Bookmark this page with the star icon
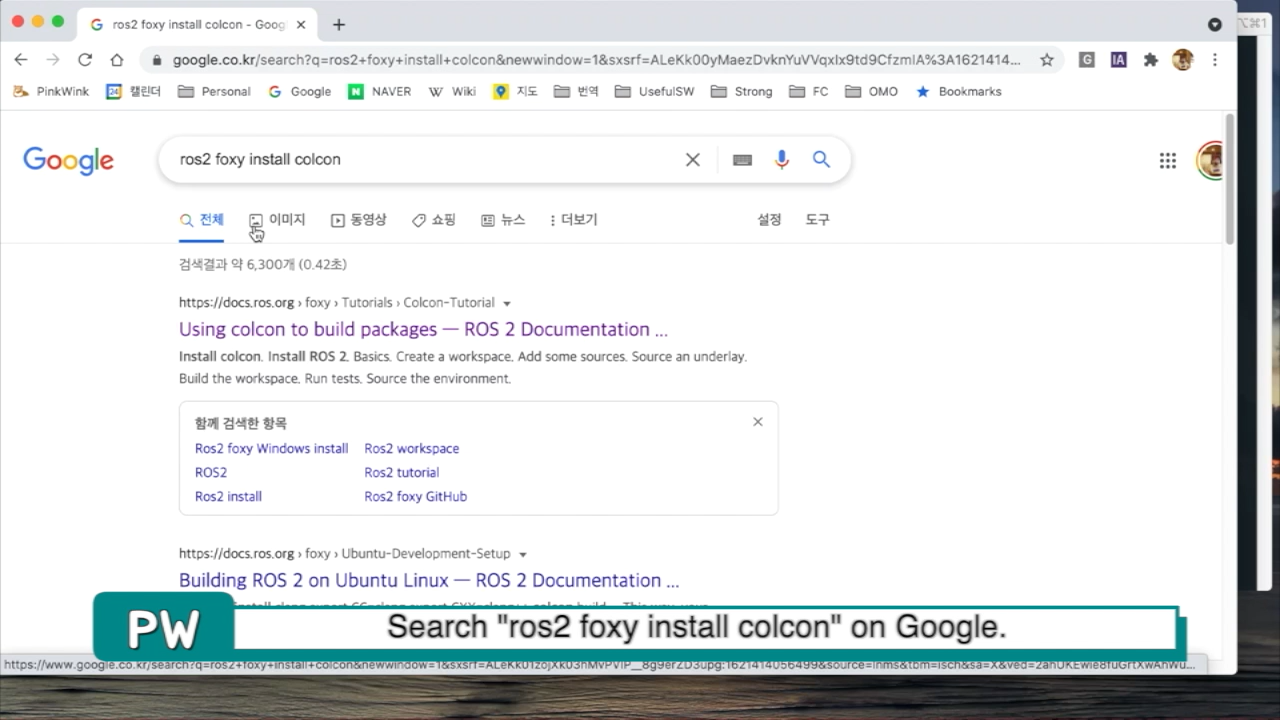 click(1047, 60)
